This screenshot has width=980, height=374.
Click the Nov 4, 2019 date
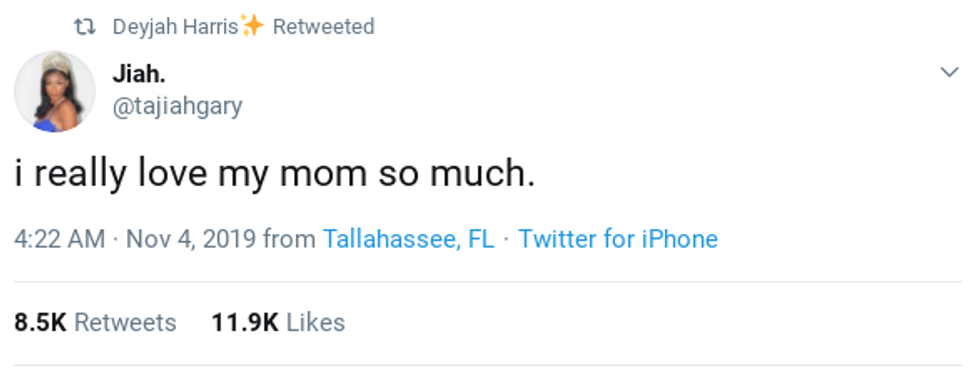[x=191, y=239]
